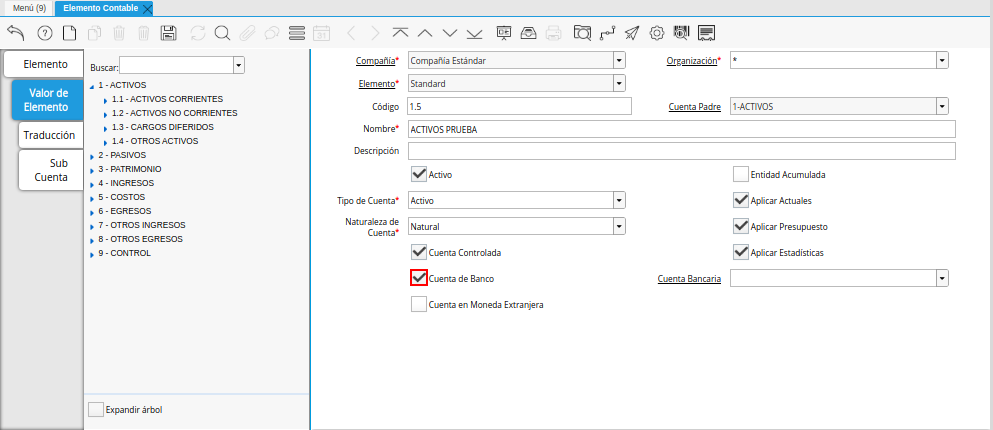The height and width of the screenshot is (430, 993).
Task: Switch to the Traducción tab
Action: pyautogui.click(x=49, y=134)
